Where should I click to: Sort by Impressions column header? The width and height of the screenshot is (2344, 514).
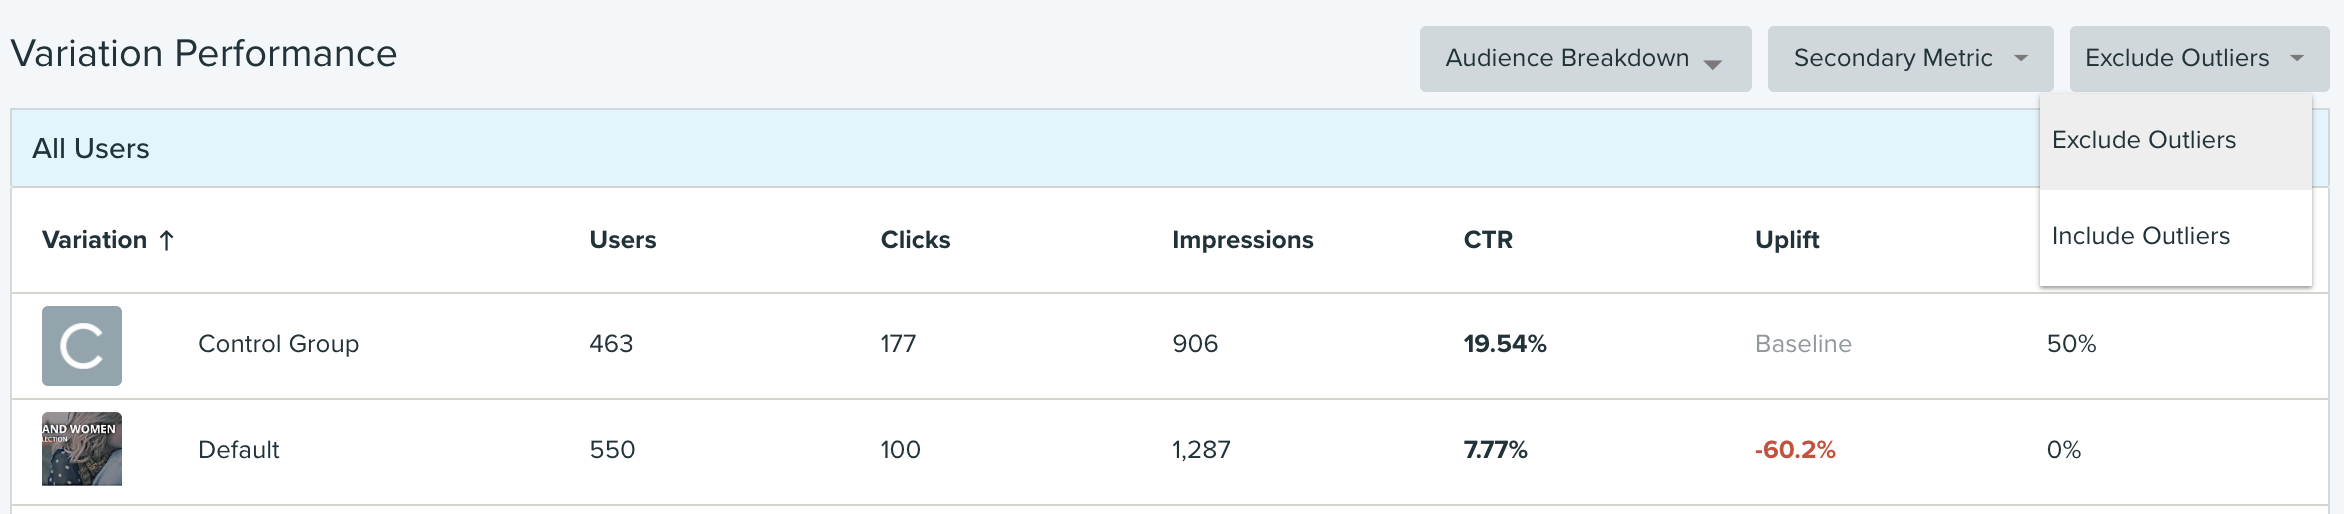(1243, 240)
